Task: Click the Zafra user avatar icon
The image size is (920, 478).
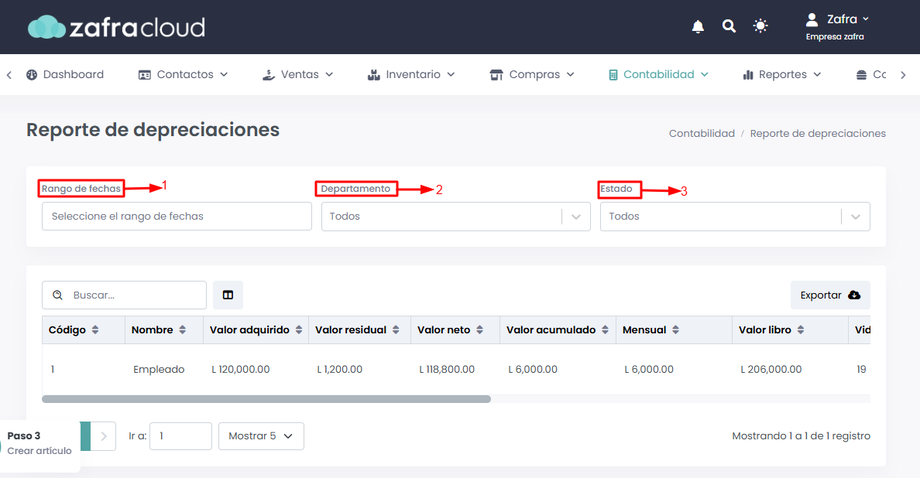Action: [x=812, y=19]
